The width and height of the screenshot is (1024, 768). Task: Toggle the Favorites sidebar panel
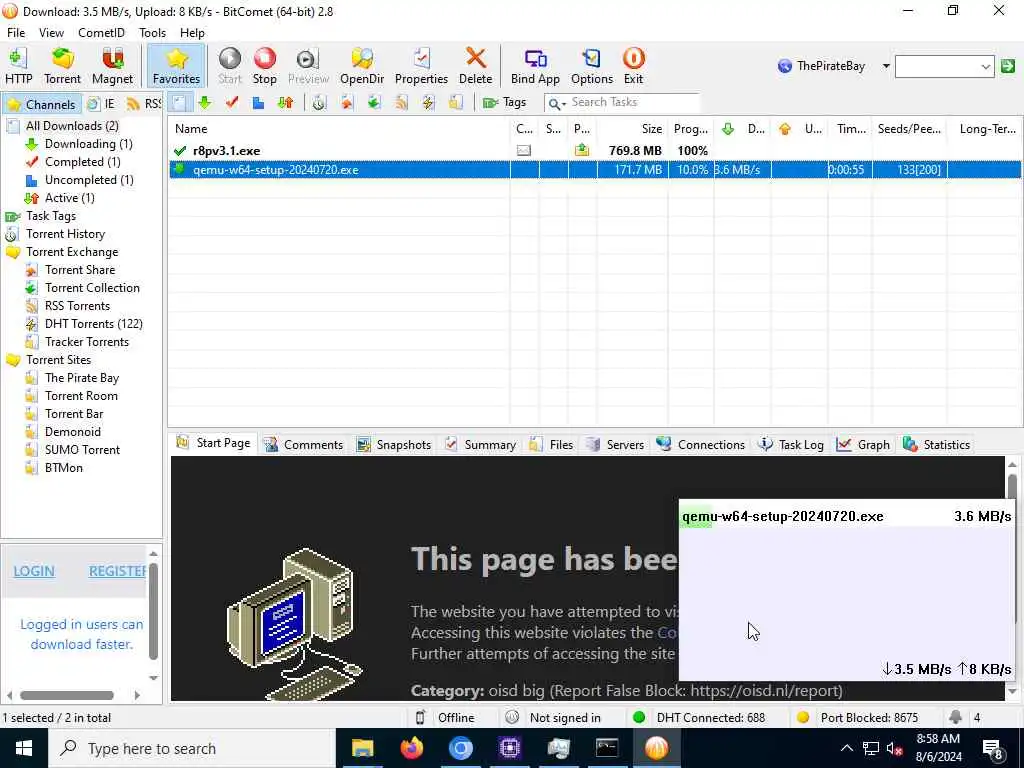(176, 66)
